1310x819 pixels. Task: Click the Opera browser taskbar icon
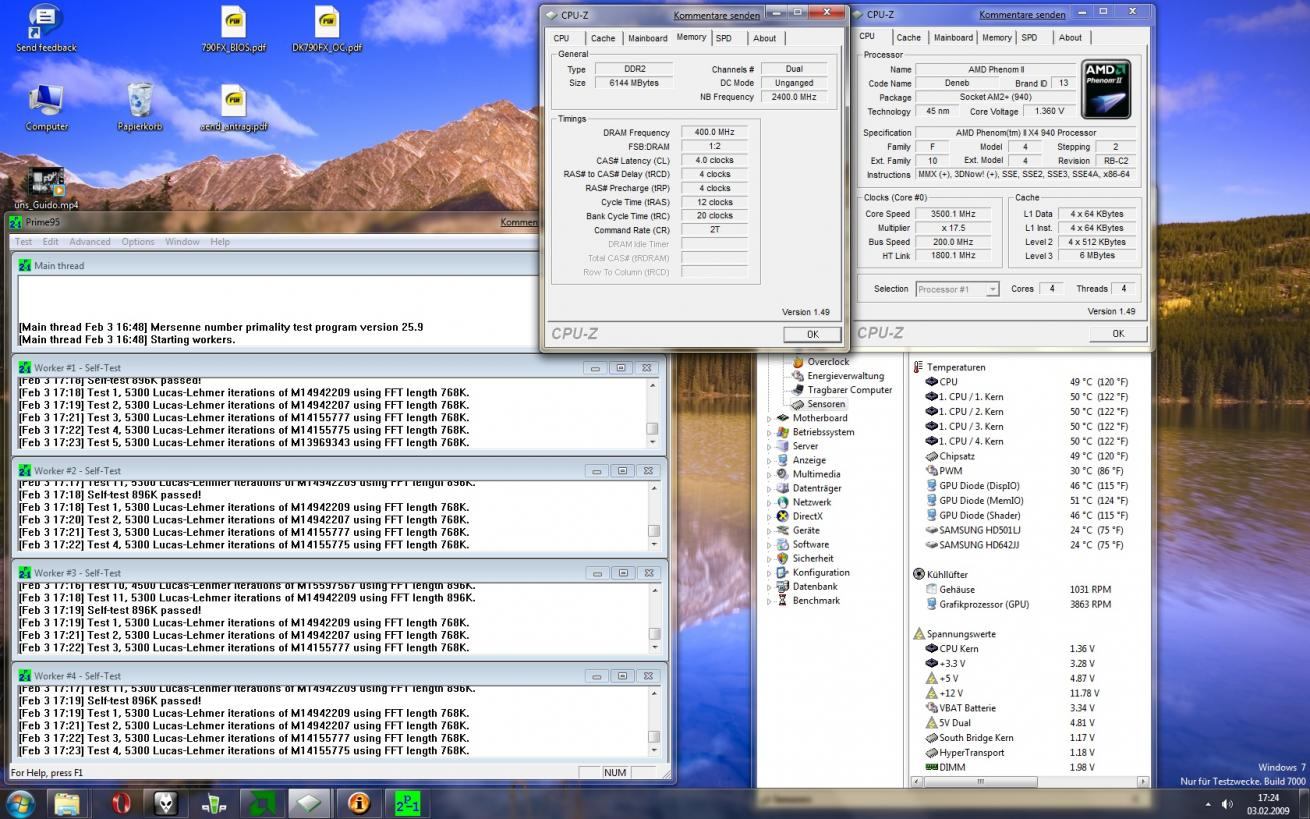119,803
